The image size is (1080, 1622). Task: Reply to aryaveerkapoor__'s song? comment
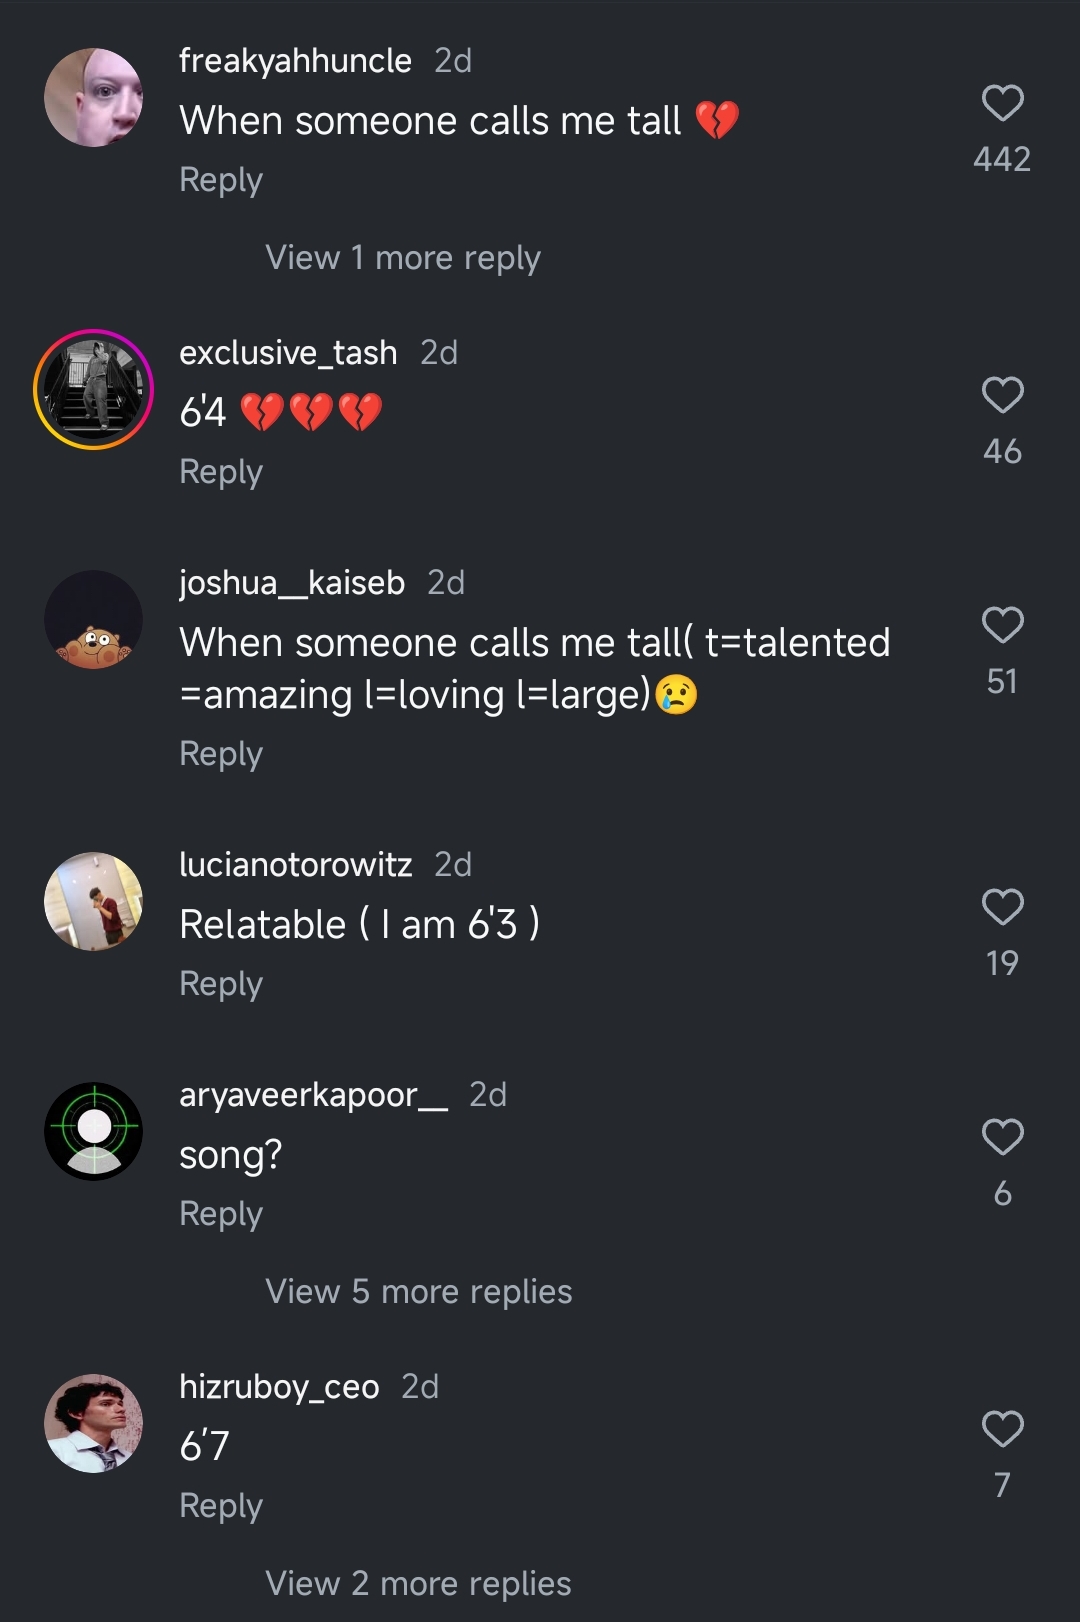click(x=221, y=1214)
